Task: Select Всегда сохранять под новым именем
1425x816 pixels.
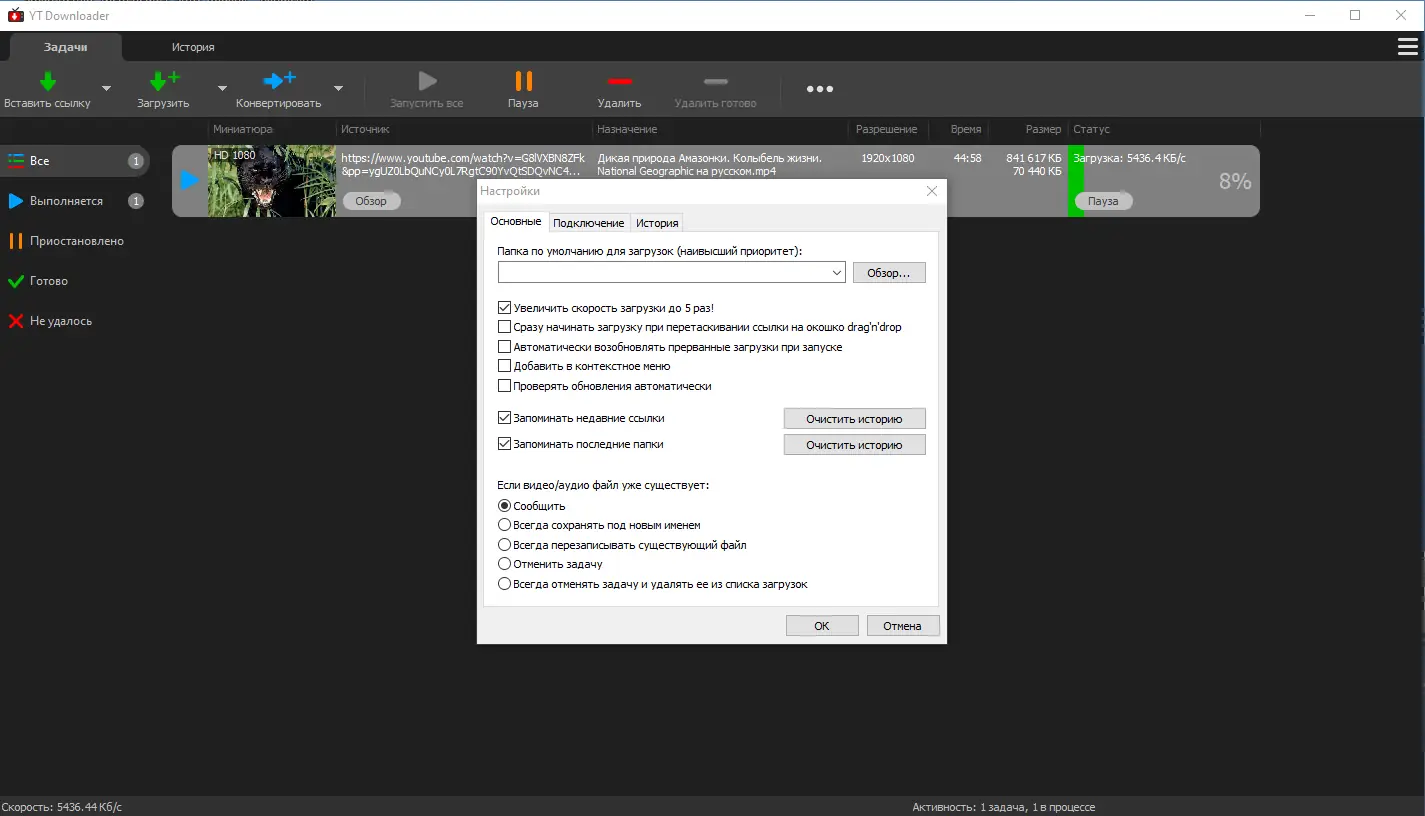Action: pyautogui.click(x=504, y=525)
